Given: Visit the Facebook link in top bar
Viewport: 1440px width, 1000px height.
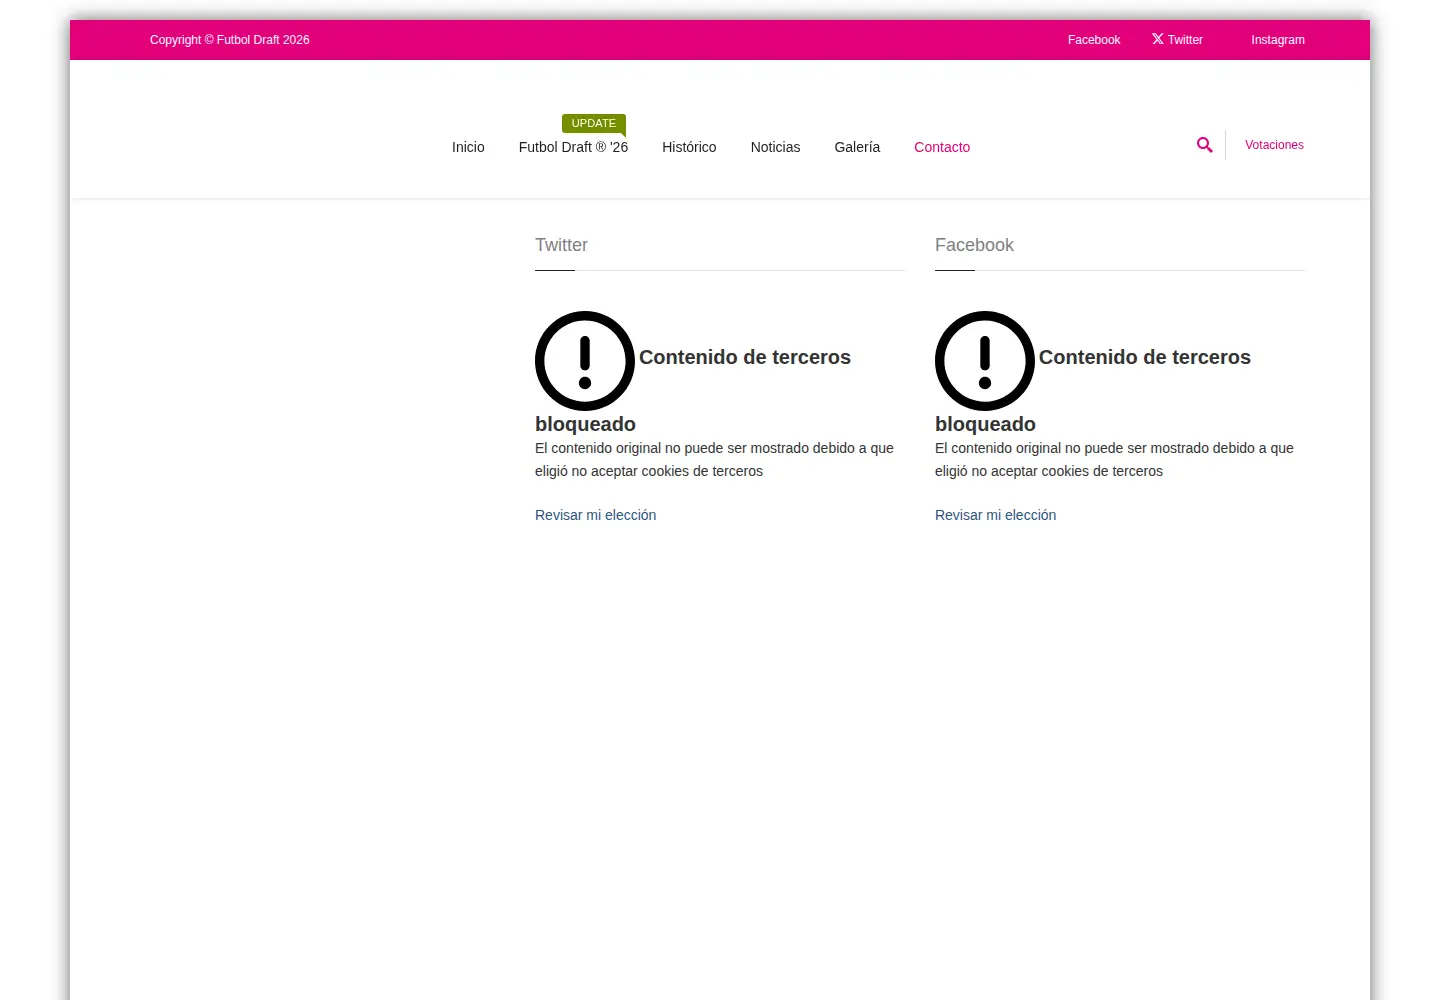Looking at the screenshot, I should point(1094,40).
